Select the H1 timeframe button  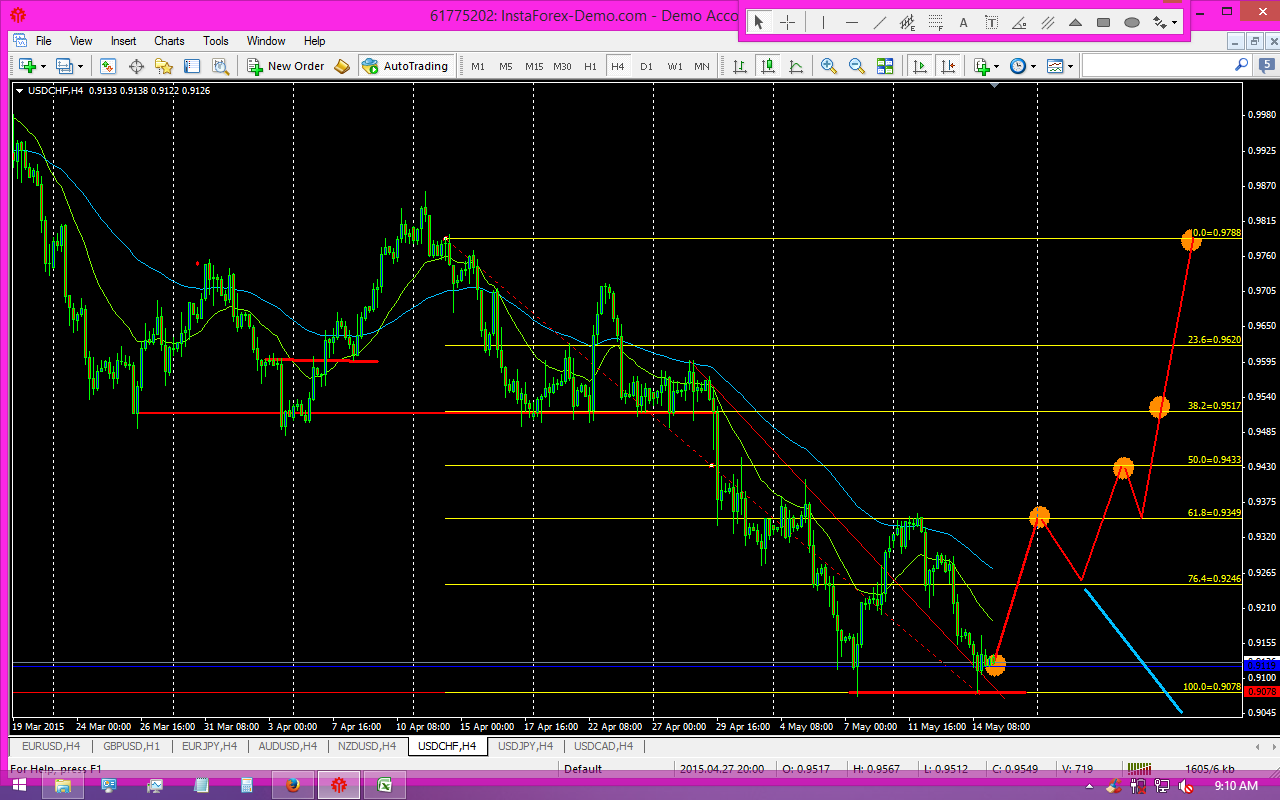[x=590, y=65]
